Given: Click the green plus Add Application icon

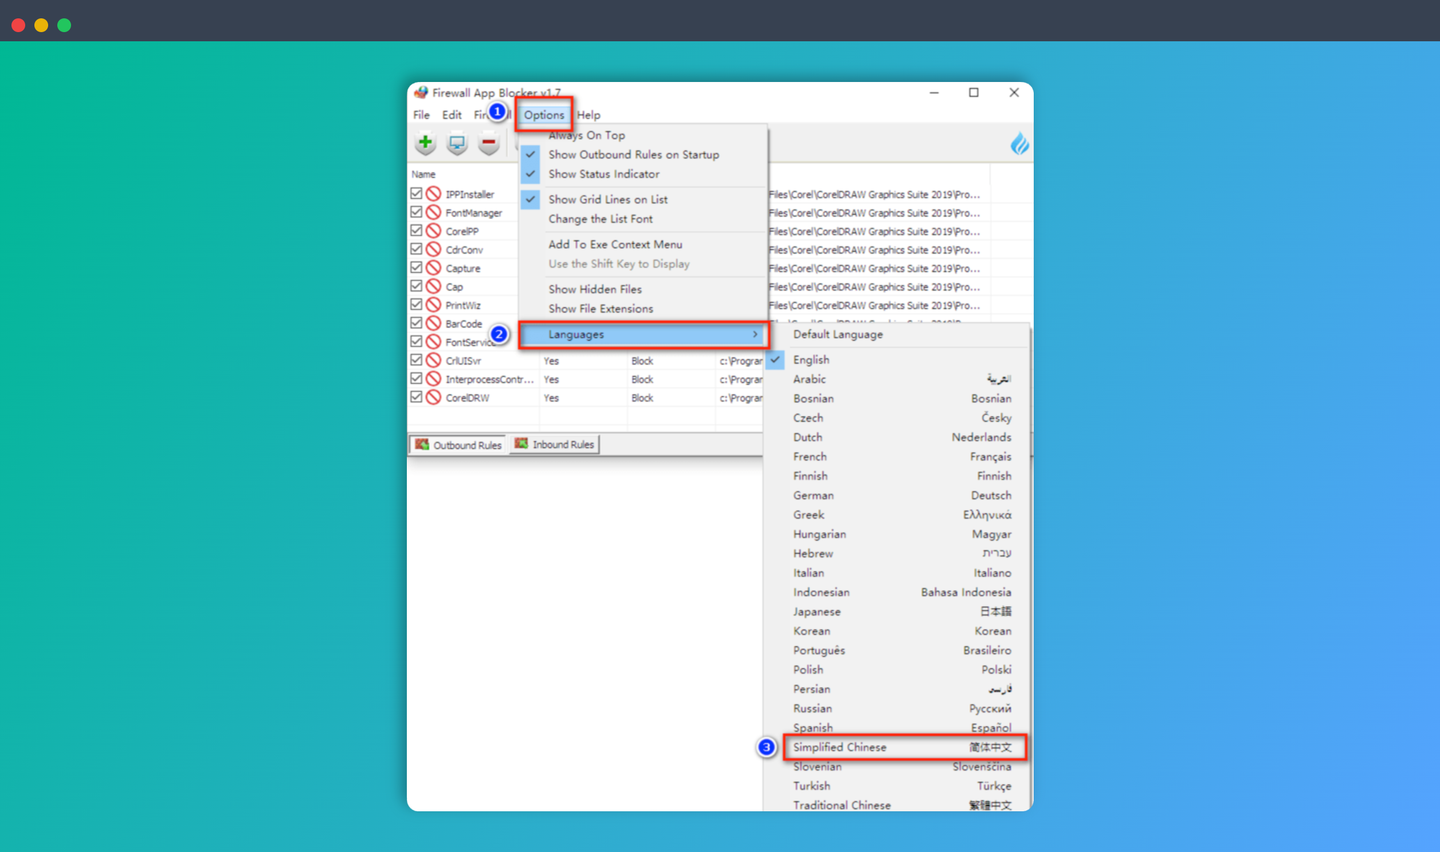Looking at the screenshot, I should 424,143.
